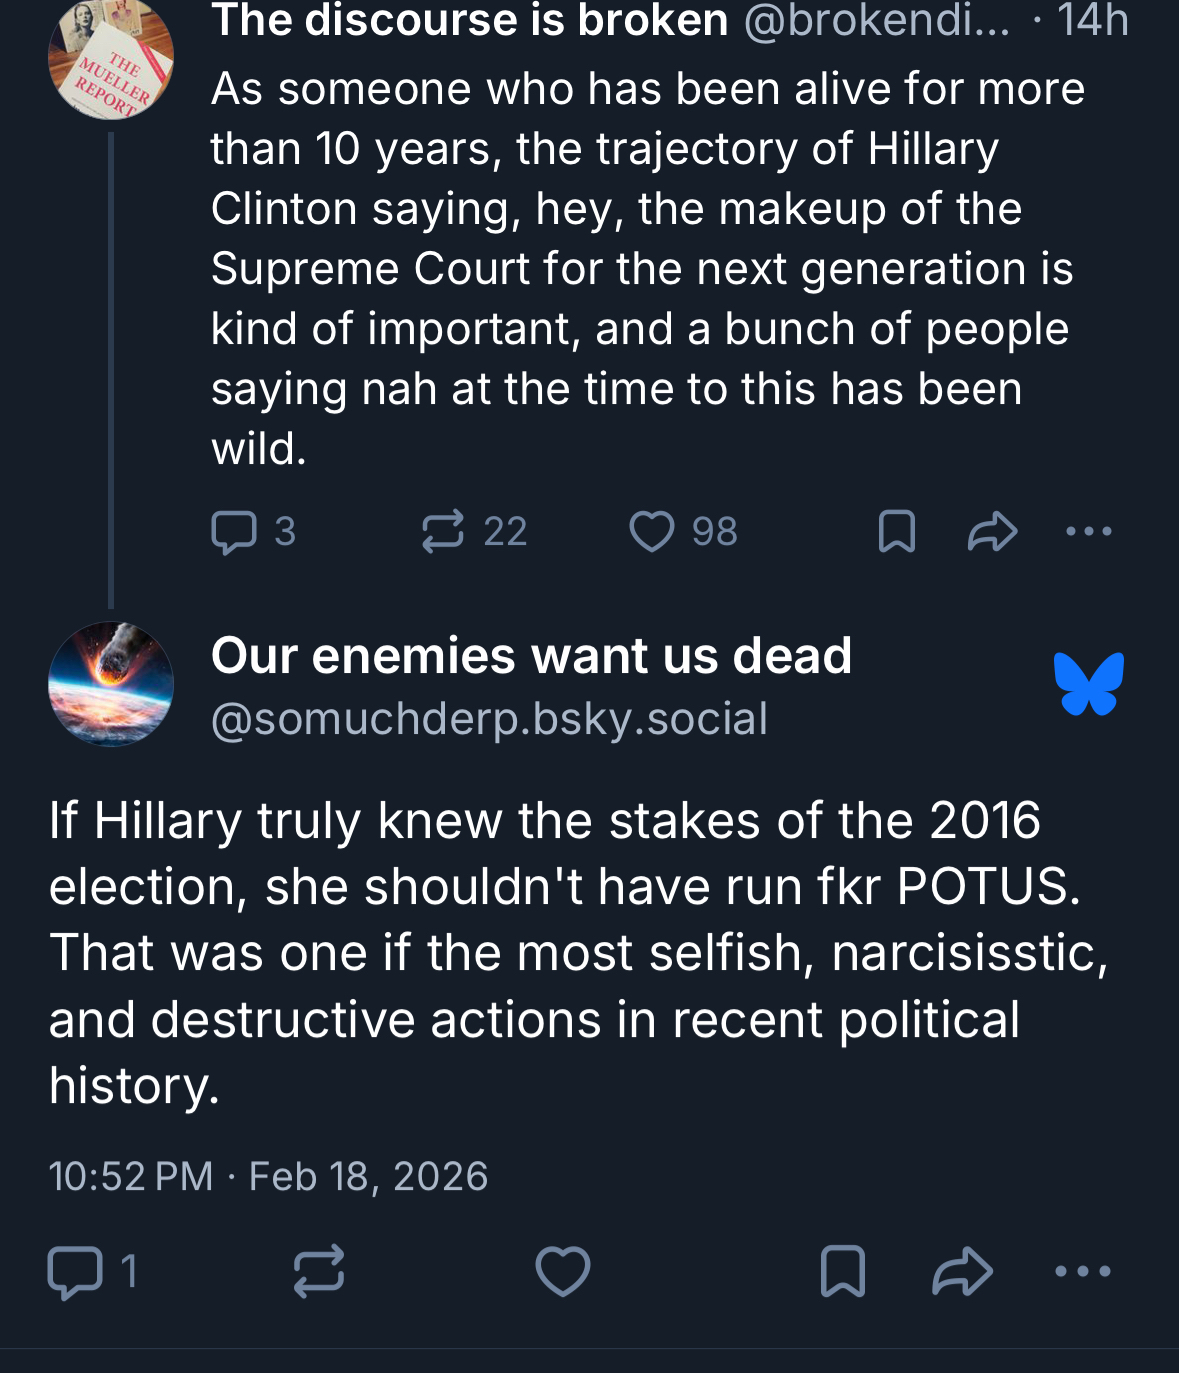Repost the reply about the 2016 election

coord(319,1272)
